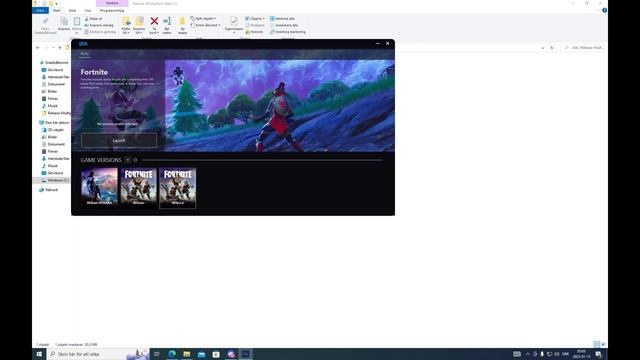Open the taskbar clock and date
Screen dimensions: 640x360
click(581, 354)
